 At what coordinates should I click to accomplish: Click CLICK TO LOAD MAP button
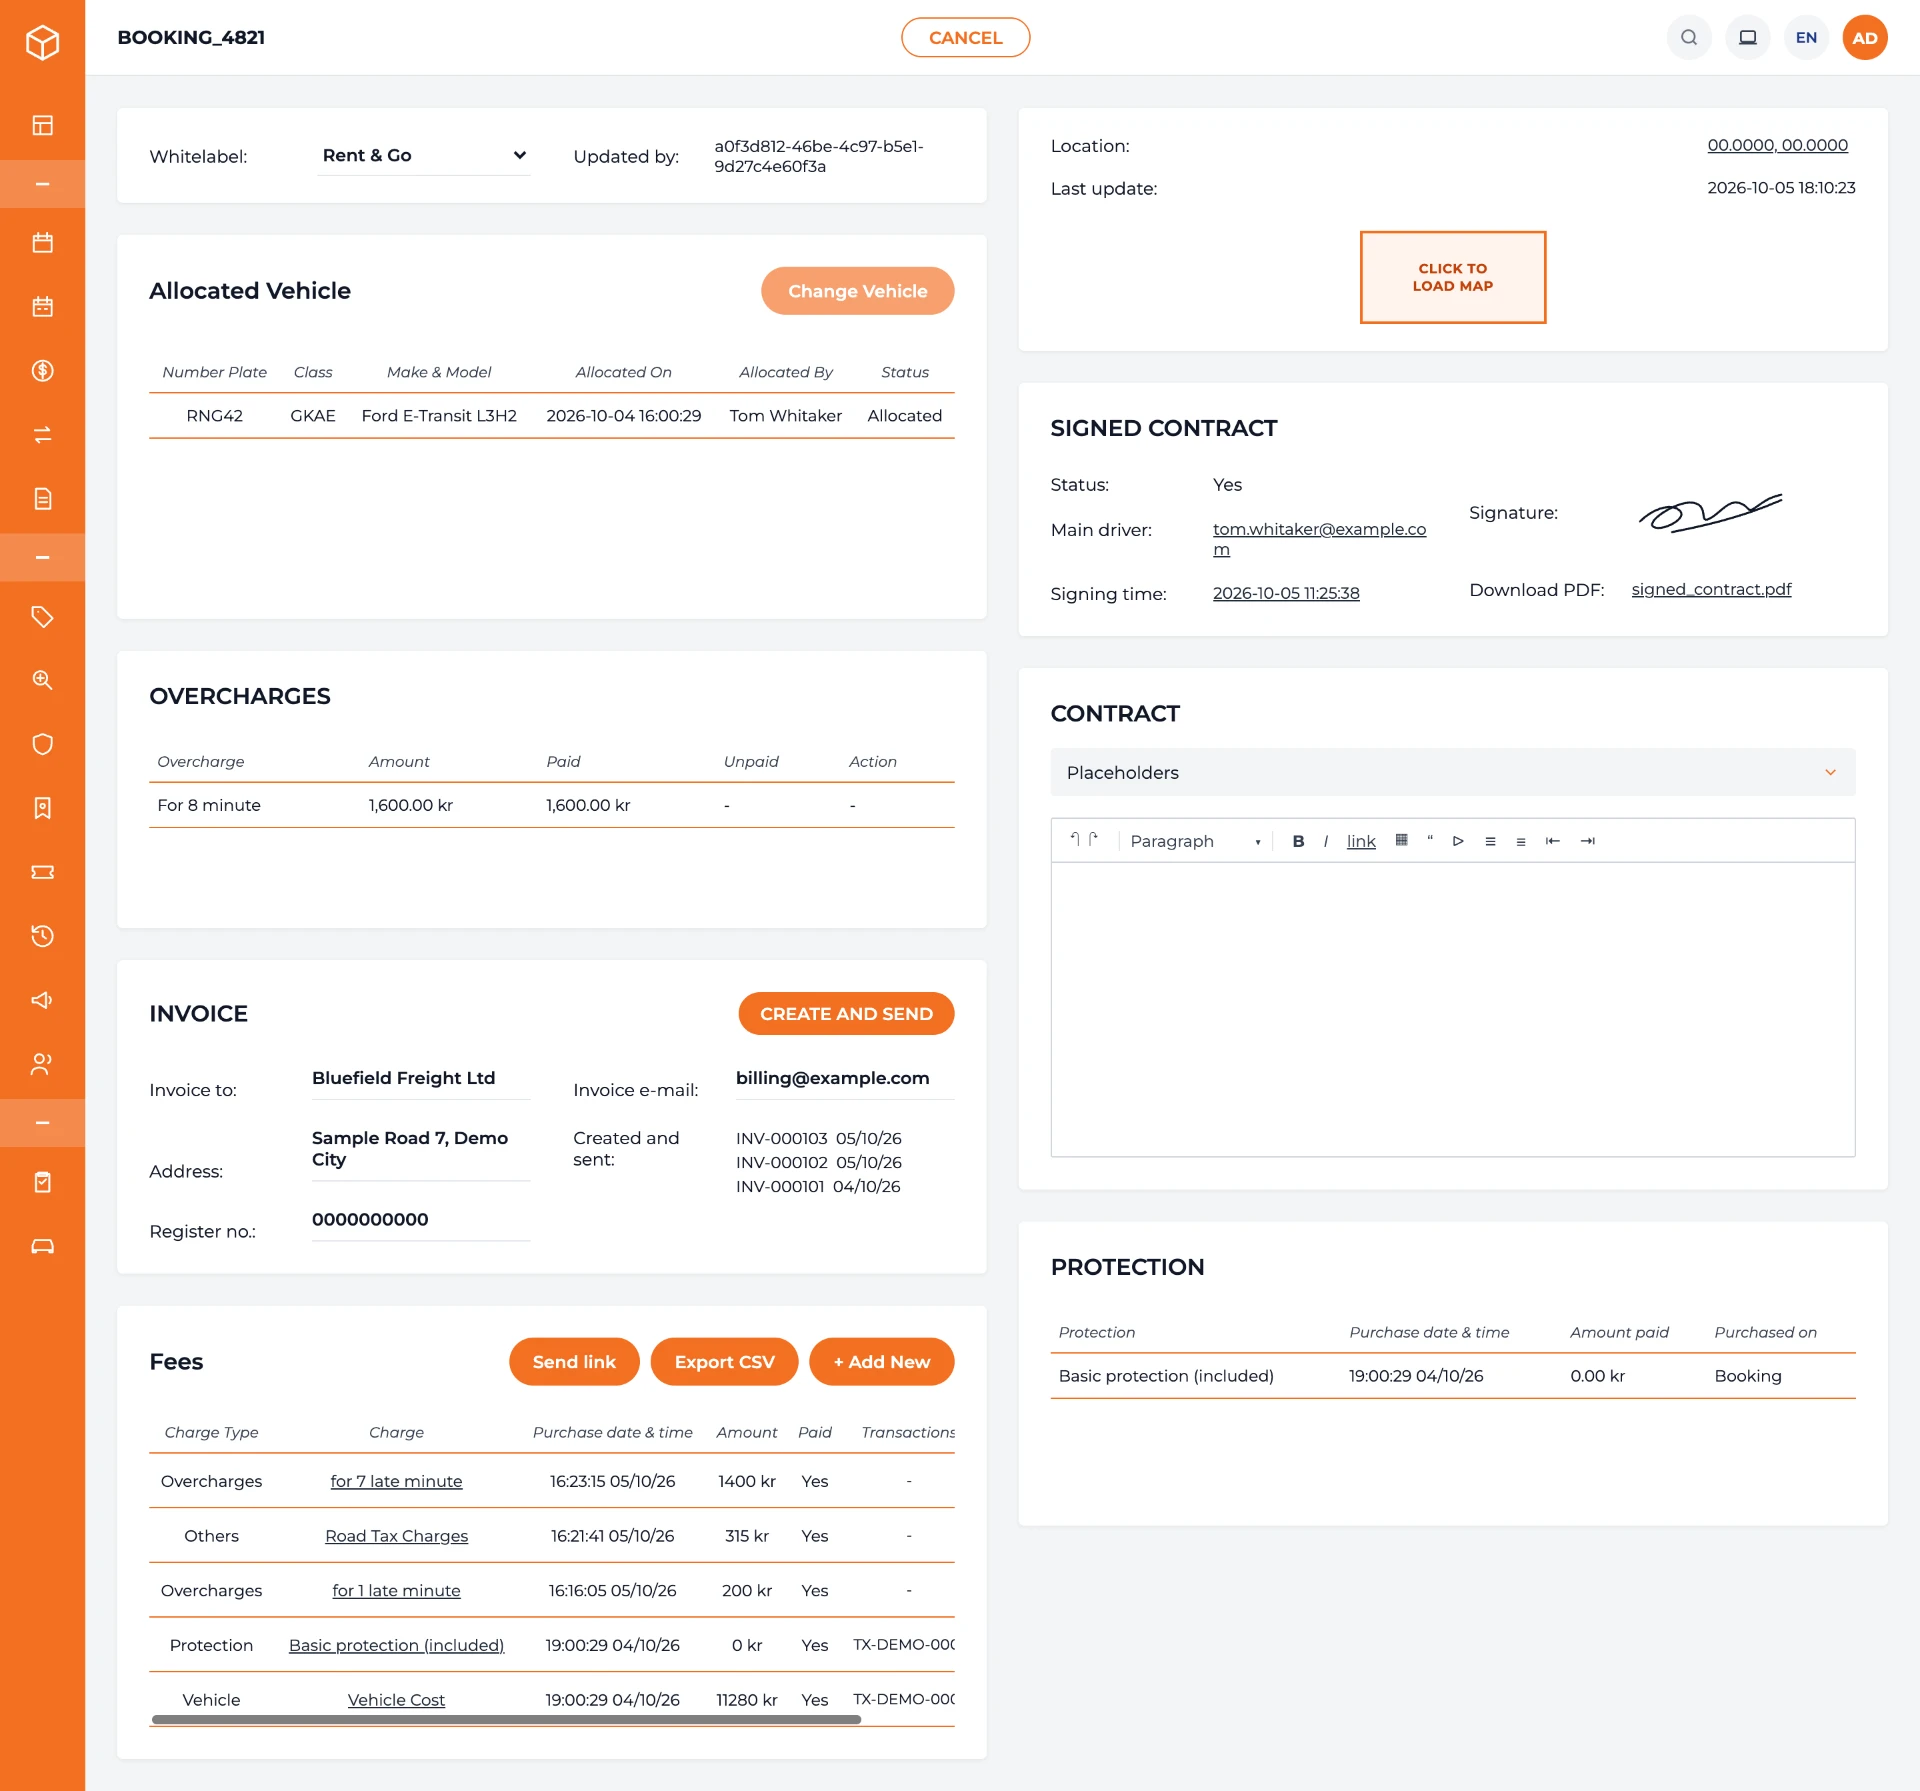point(1452,277)
